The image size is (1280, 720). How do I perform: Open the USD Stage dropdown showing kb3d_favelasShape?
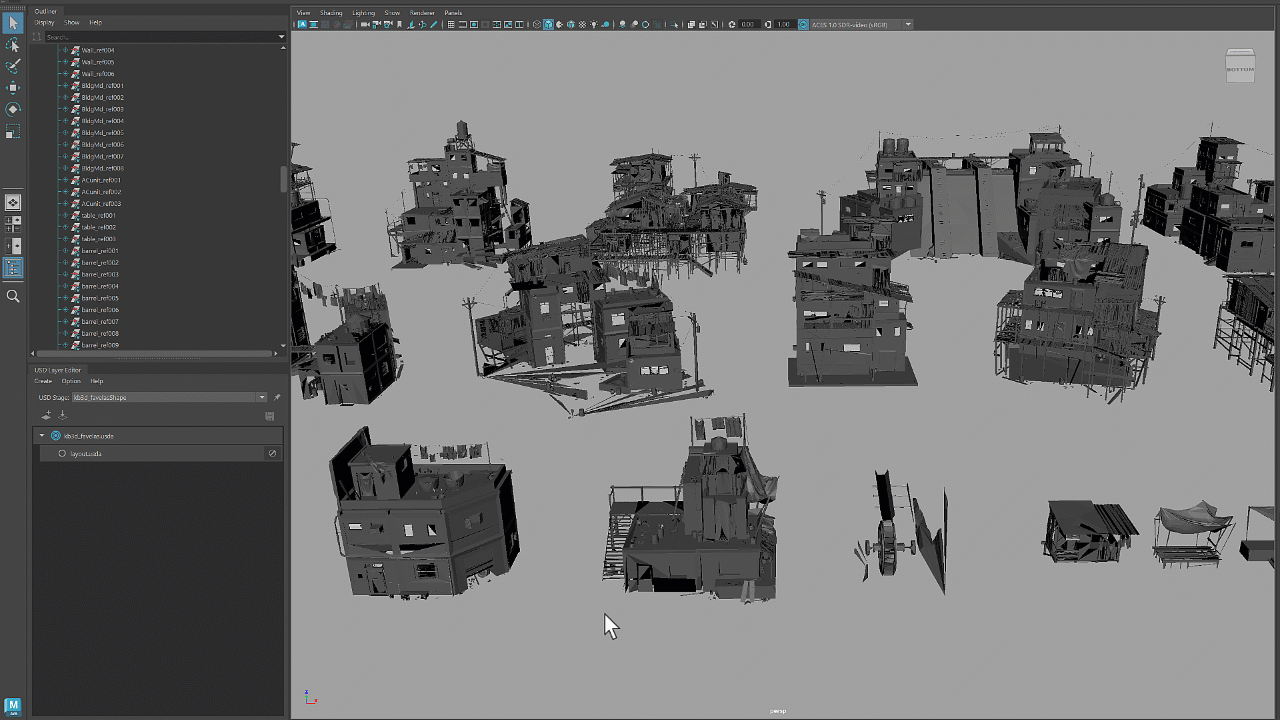(x=261, y=397)
